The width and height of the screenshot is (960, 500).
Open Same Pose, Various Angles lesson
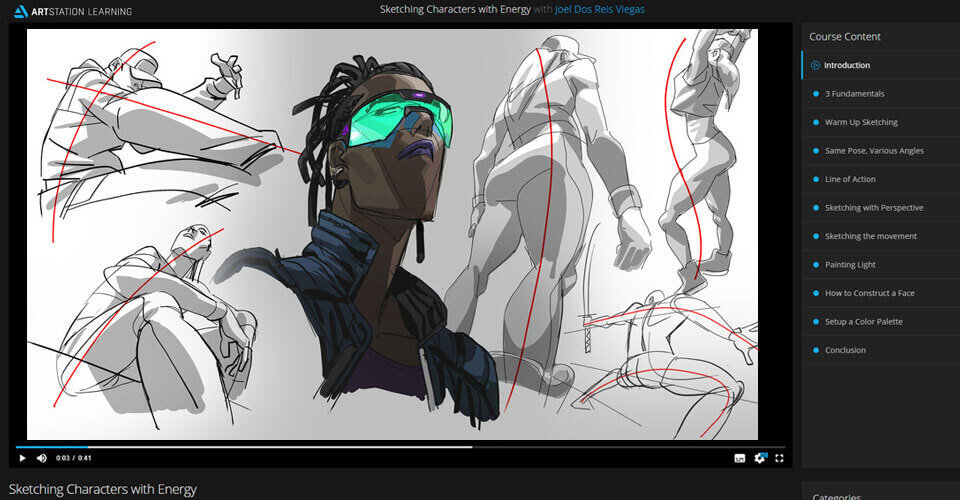tap(873, 151)
